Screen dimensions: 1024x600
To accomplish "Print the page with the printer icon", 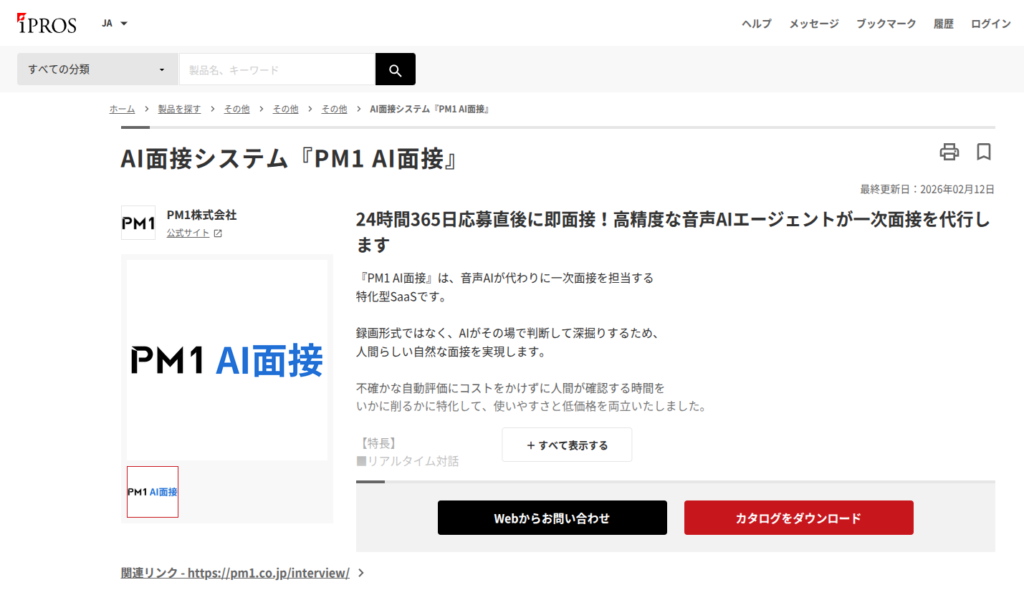I will 949,152.
